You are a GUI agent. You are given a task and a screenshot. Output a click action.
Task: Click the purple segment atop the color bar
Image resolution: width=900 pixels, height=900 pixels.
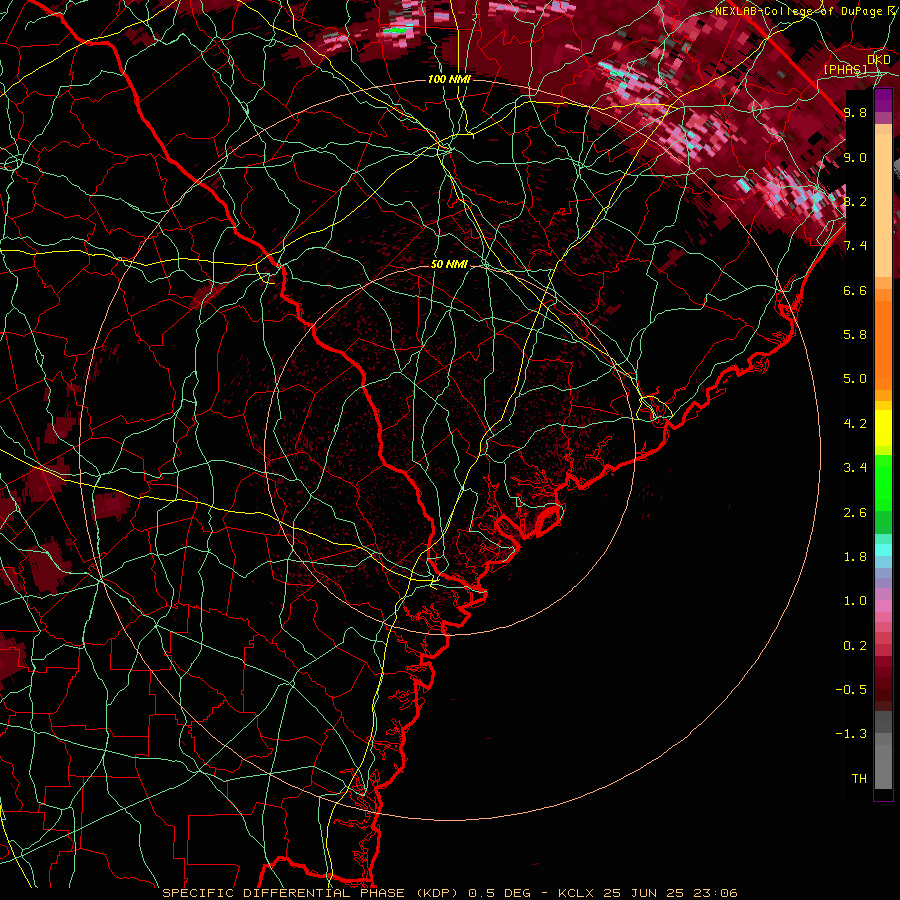click(883, 100)
